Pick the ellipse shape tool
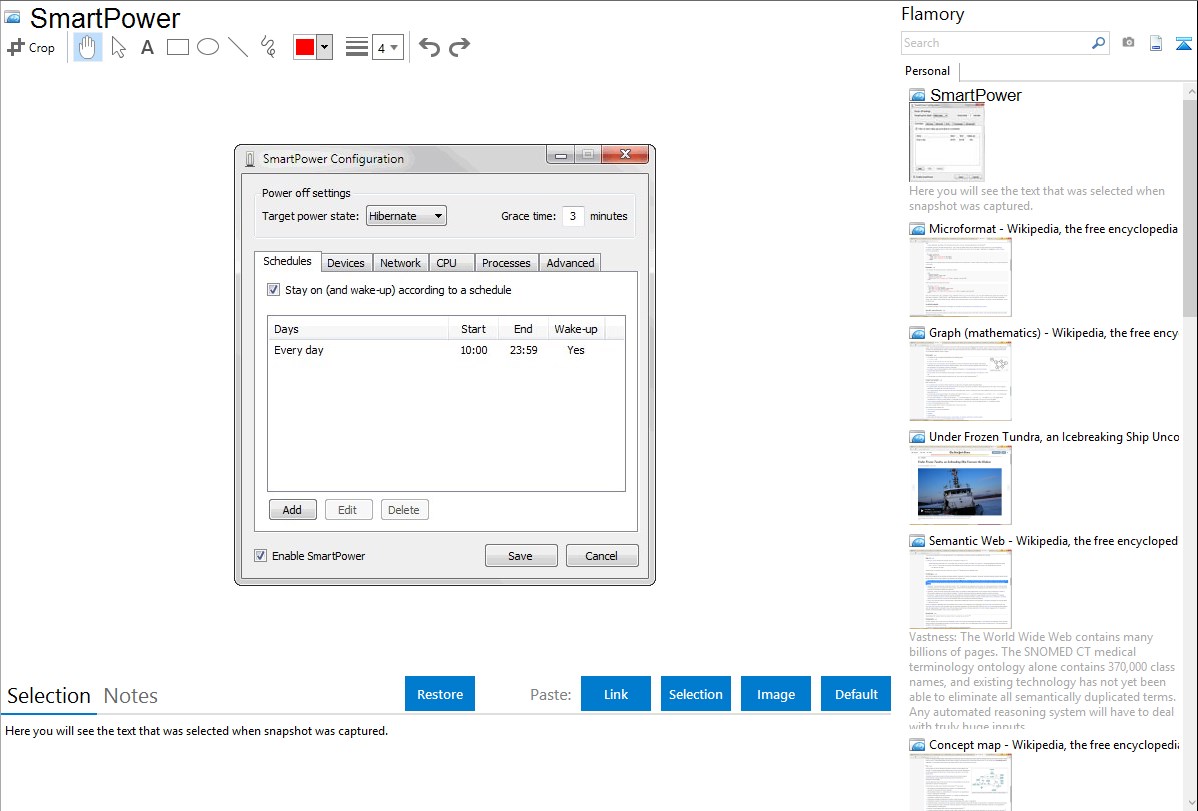Image resolution: width=1198 pixels, height=811 pixels. pyautogui.click(x=208, y=47)
